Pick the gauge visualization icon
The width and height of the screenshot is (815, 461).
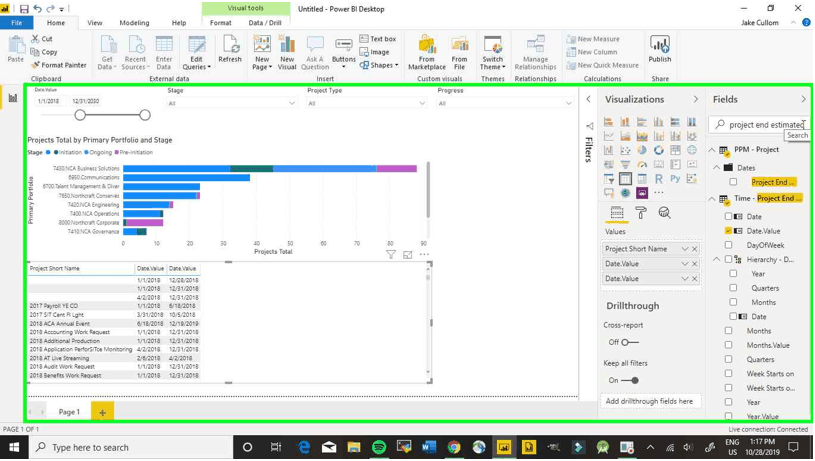pos(642,164)
